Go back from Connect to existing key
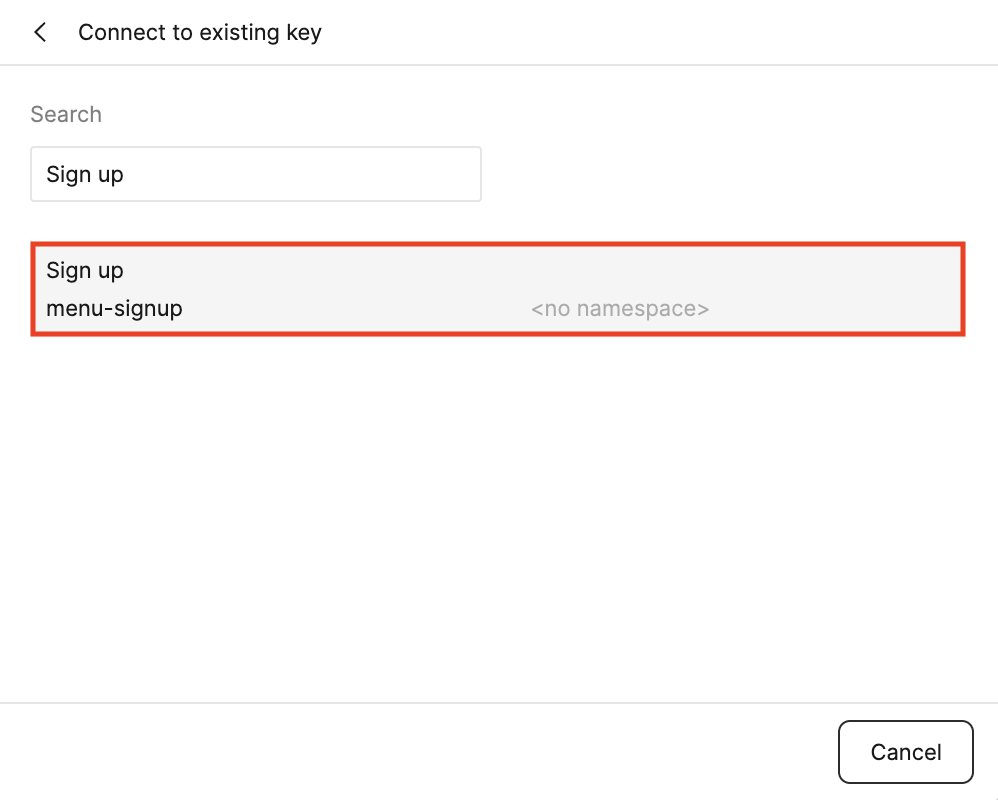998x800 pixels. tap(40, 32)
